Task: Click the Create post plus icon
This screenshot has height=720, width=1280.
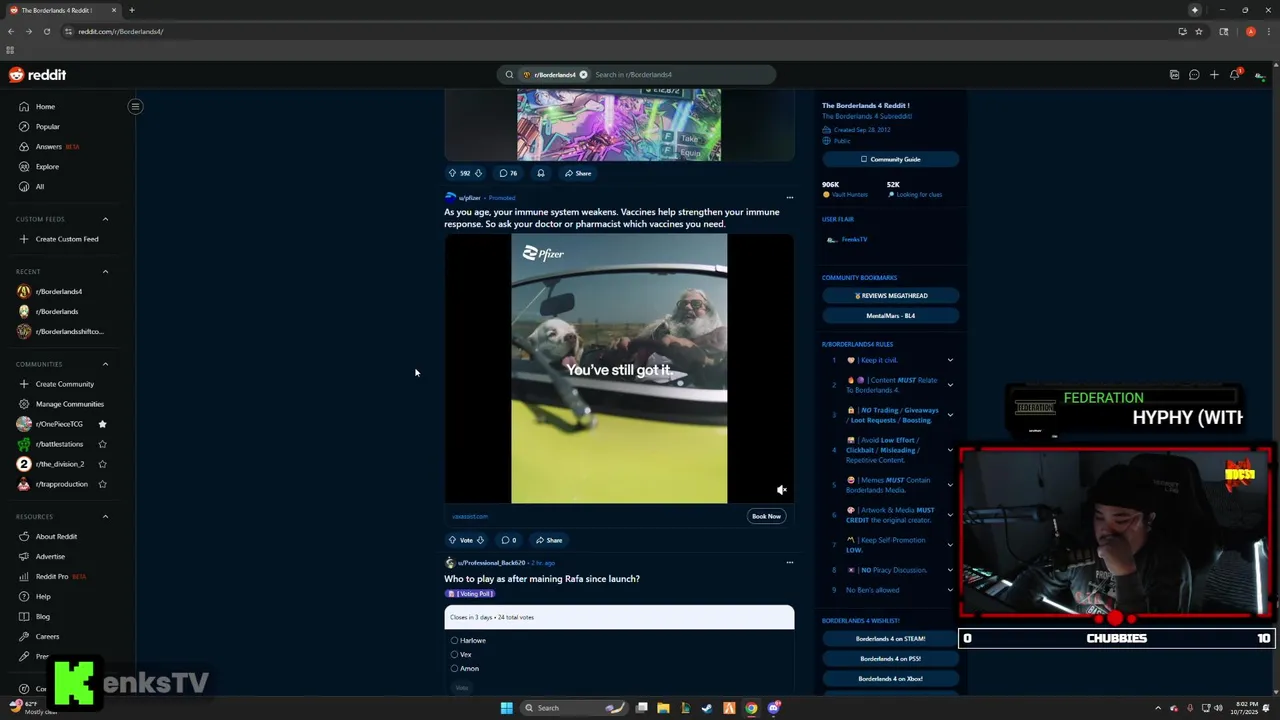Action: tap(1214, 75)
